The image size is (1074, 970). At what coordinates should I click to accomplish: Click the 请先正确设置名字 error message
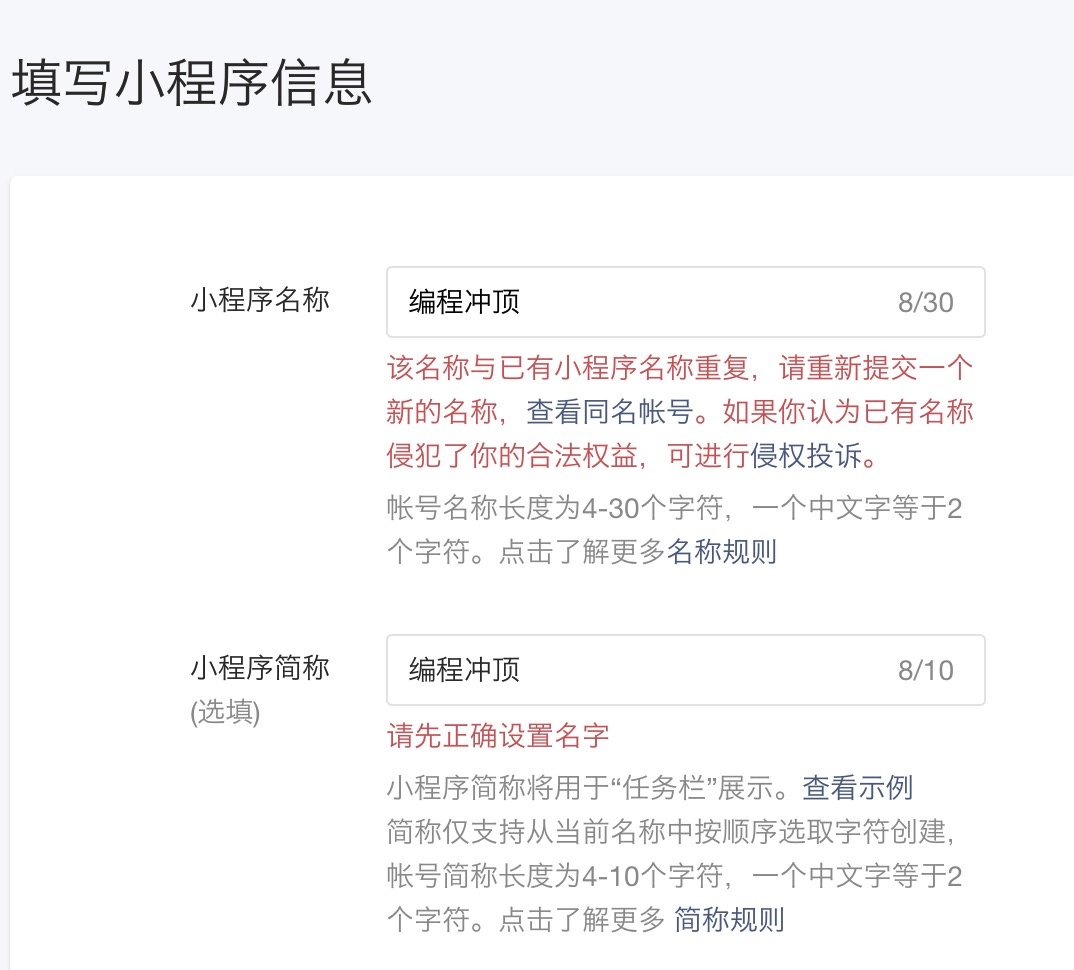coord(497,737)
